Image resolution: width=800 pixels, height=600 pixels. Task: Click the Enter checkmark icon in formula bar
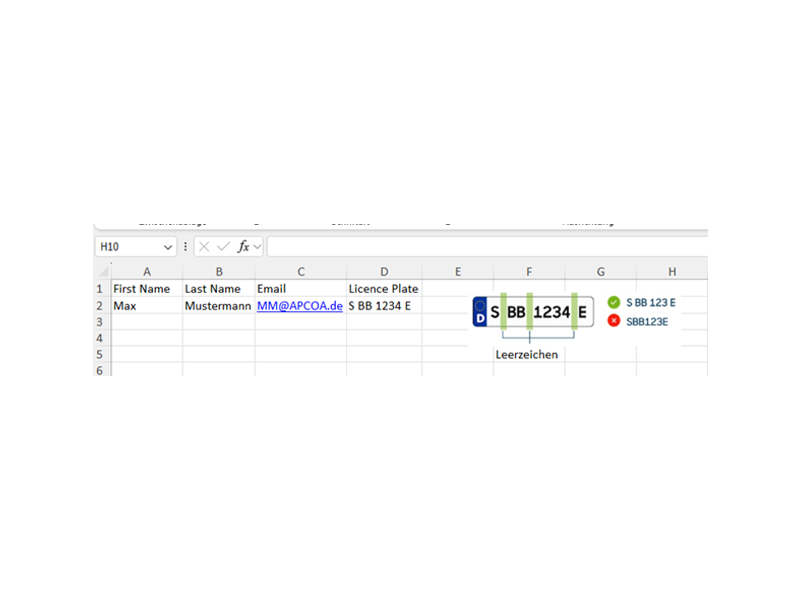point(223,246)
